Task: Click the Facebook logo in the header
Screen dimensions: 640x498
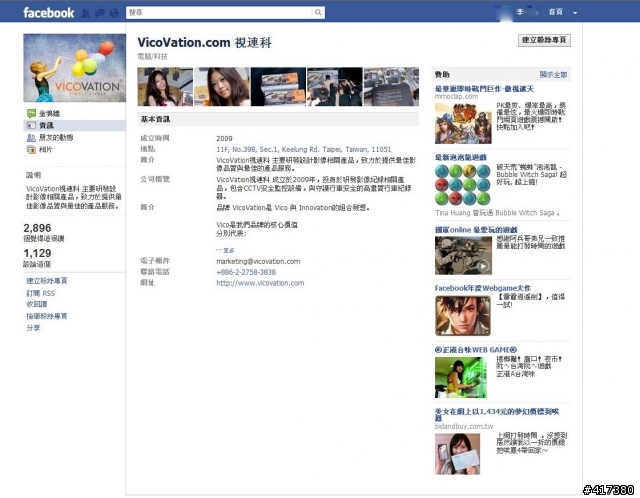Action: click(49, 13)
